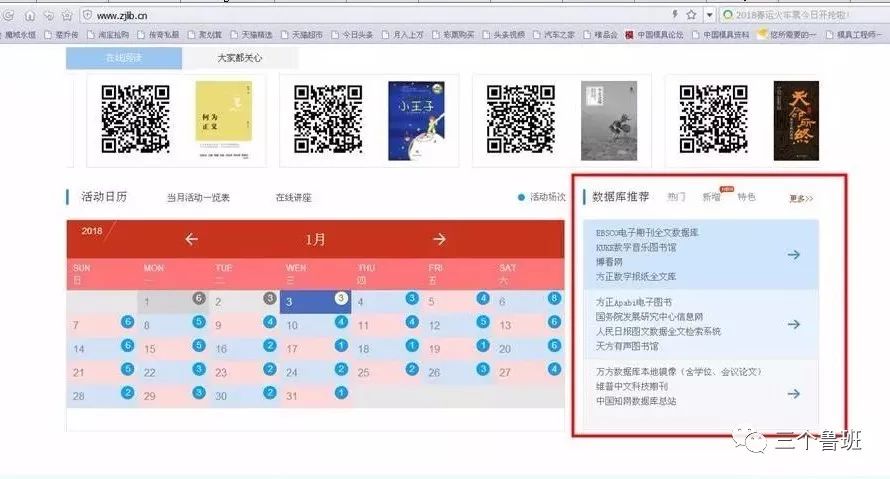Click the browser refresh icon
This screenshot has height=479, width=890.
tap(8, 15)
